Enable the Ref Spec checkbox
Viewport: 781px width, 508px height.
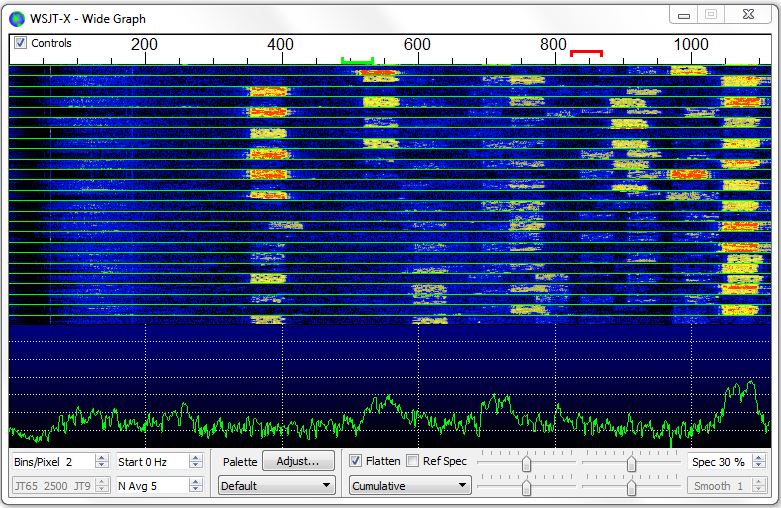(413, 461)
